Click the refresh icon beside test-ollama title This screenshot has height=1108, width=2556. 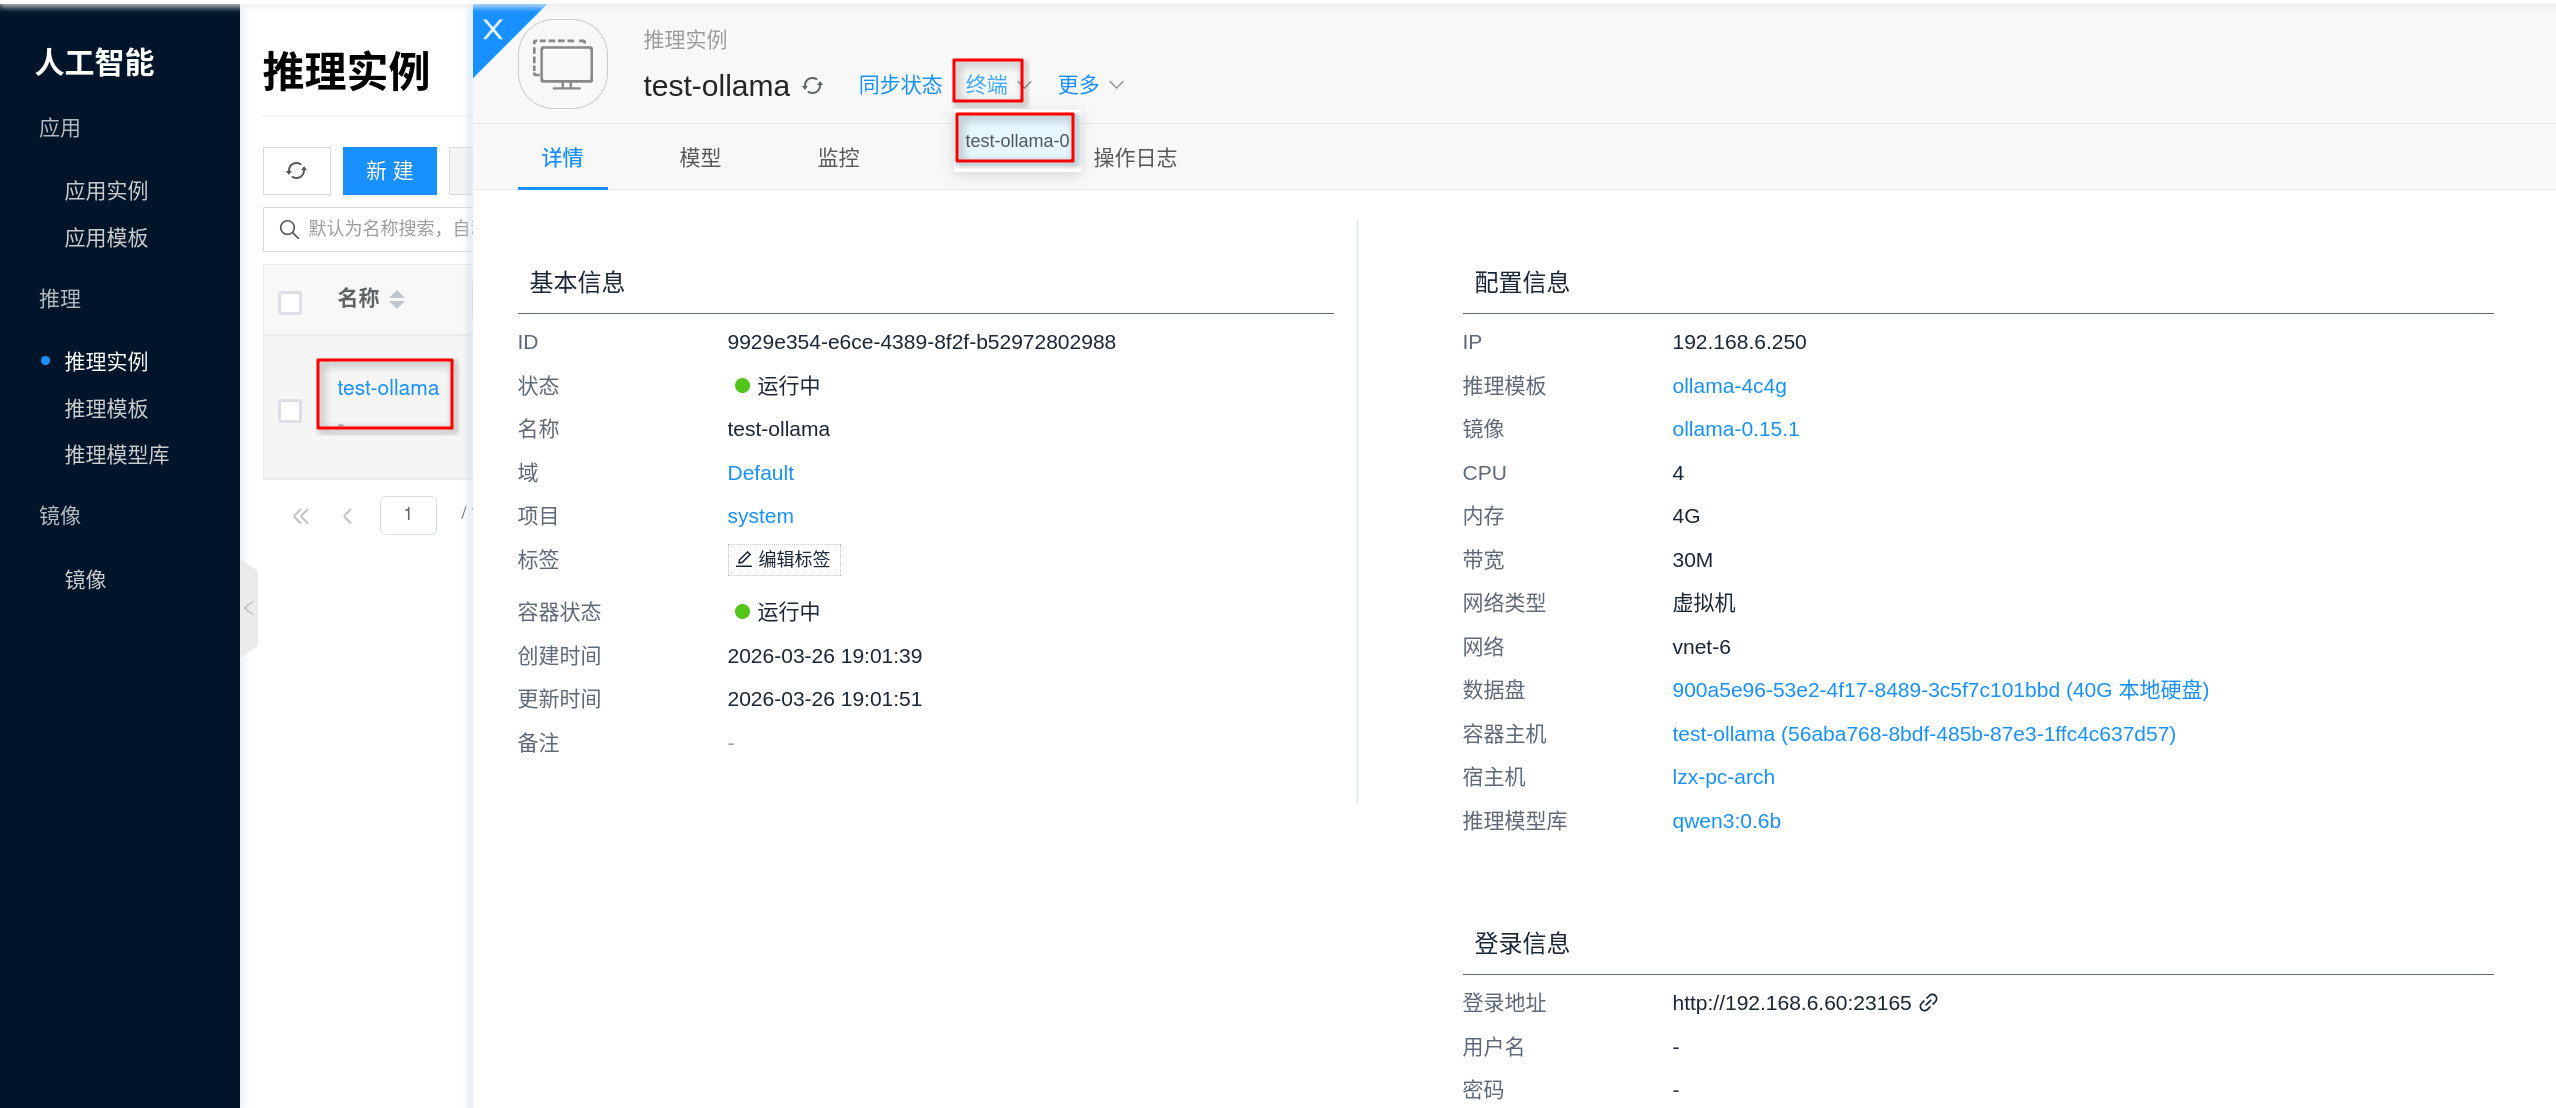click(813, 86)
